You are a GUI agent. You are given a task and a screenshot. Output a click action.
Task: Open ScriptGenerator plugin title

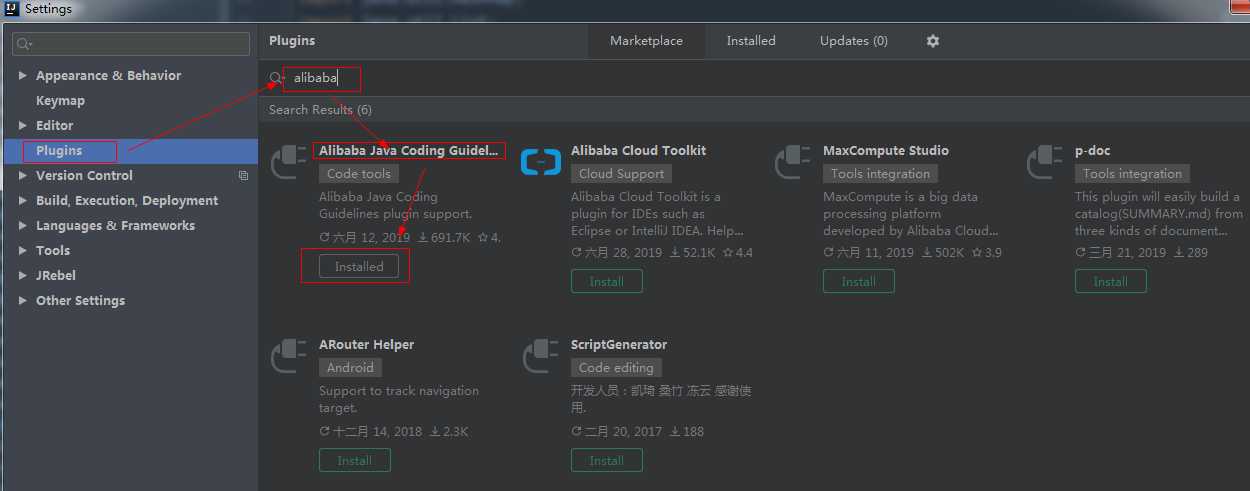(x=619, y=345)
